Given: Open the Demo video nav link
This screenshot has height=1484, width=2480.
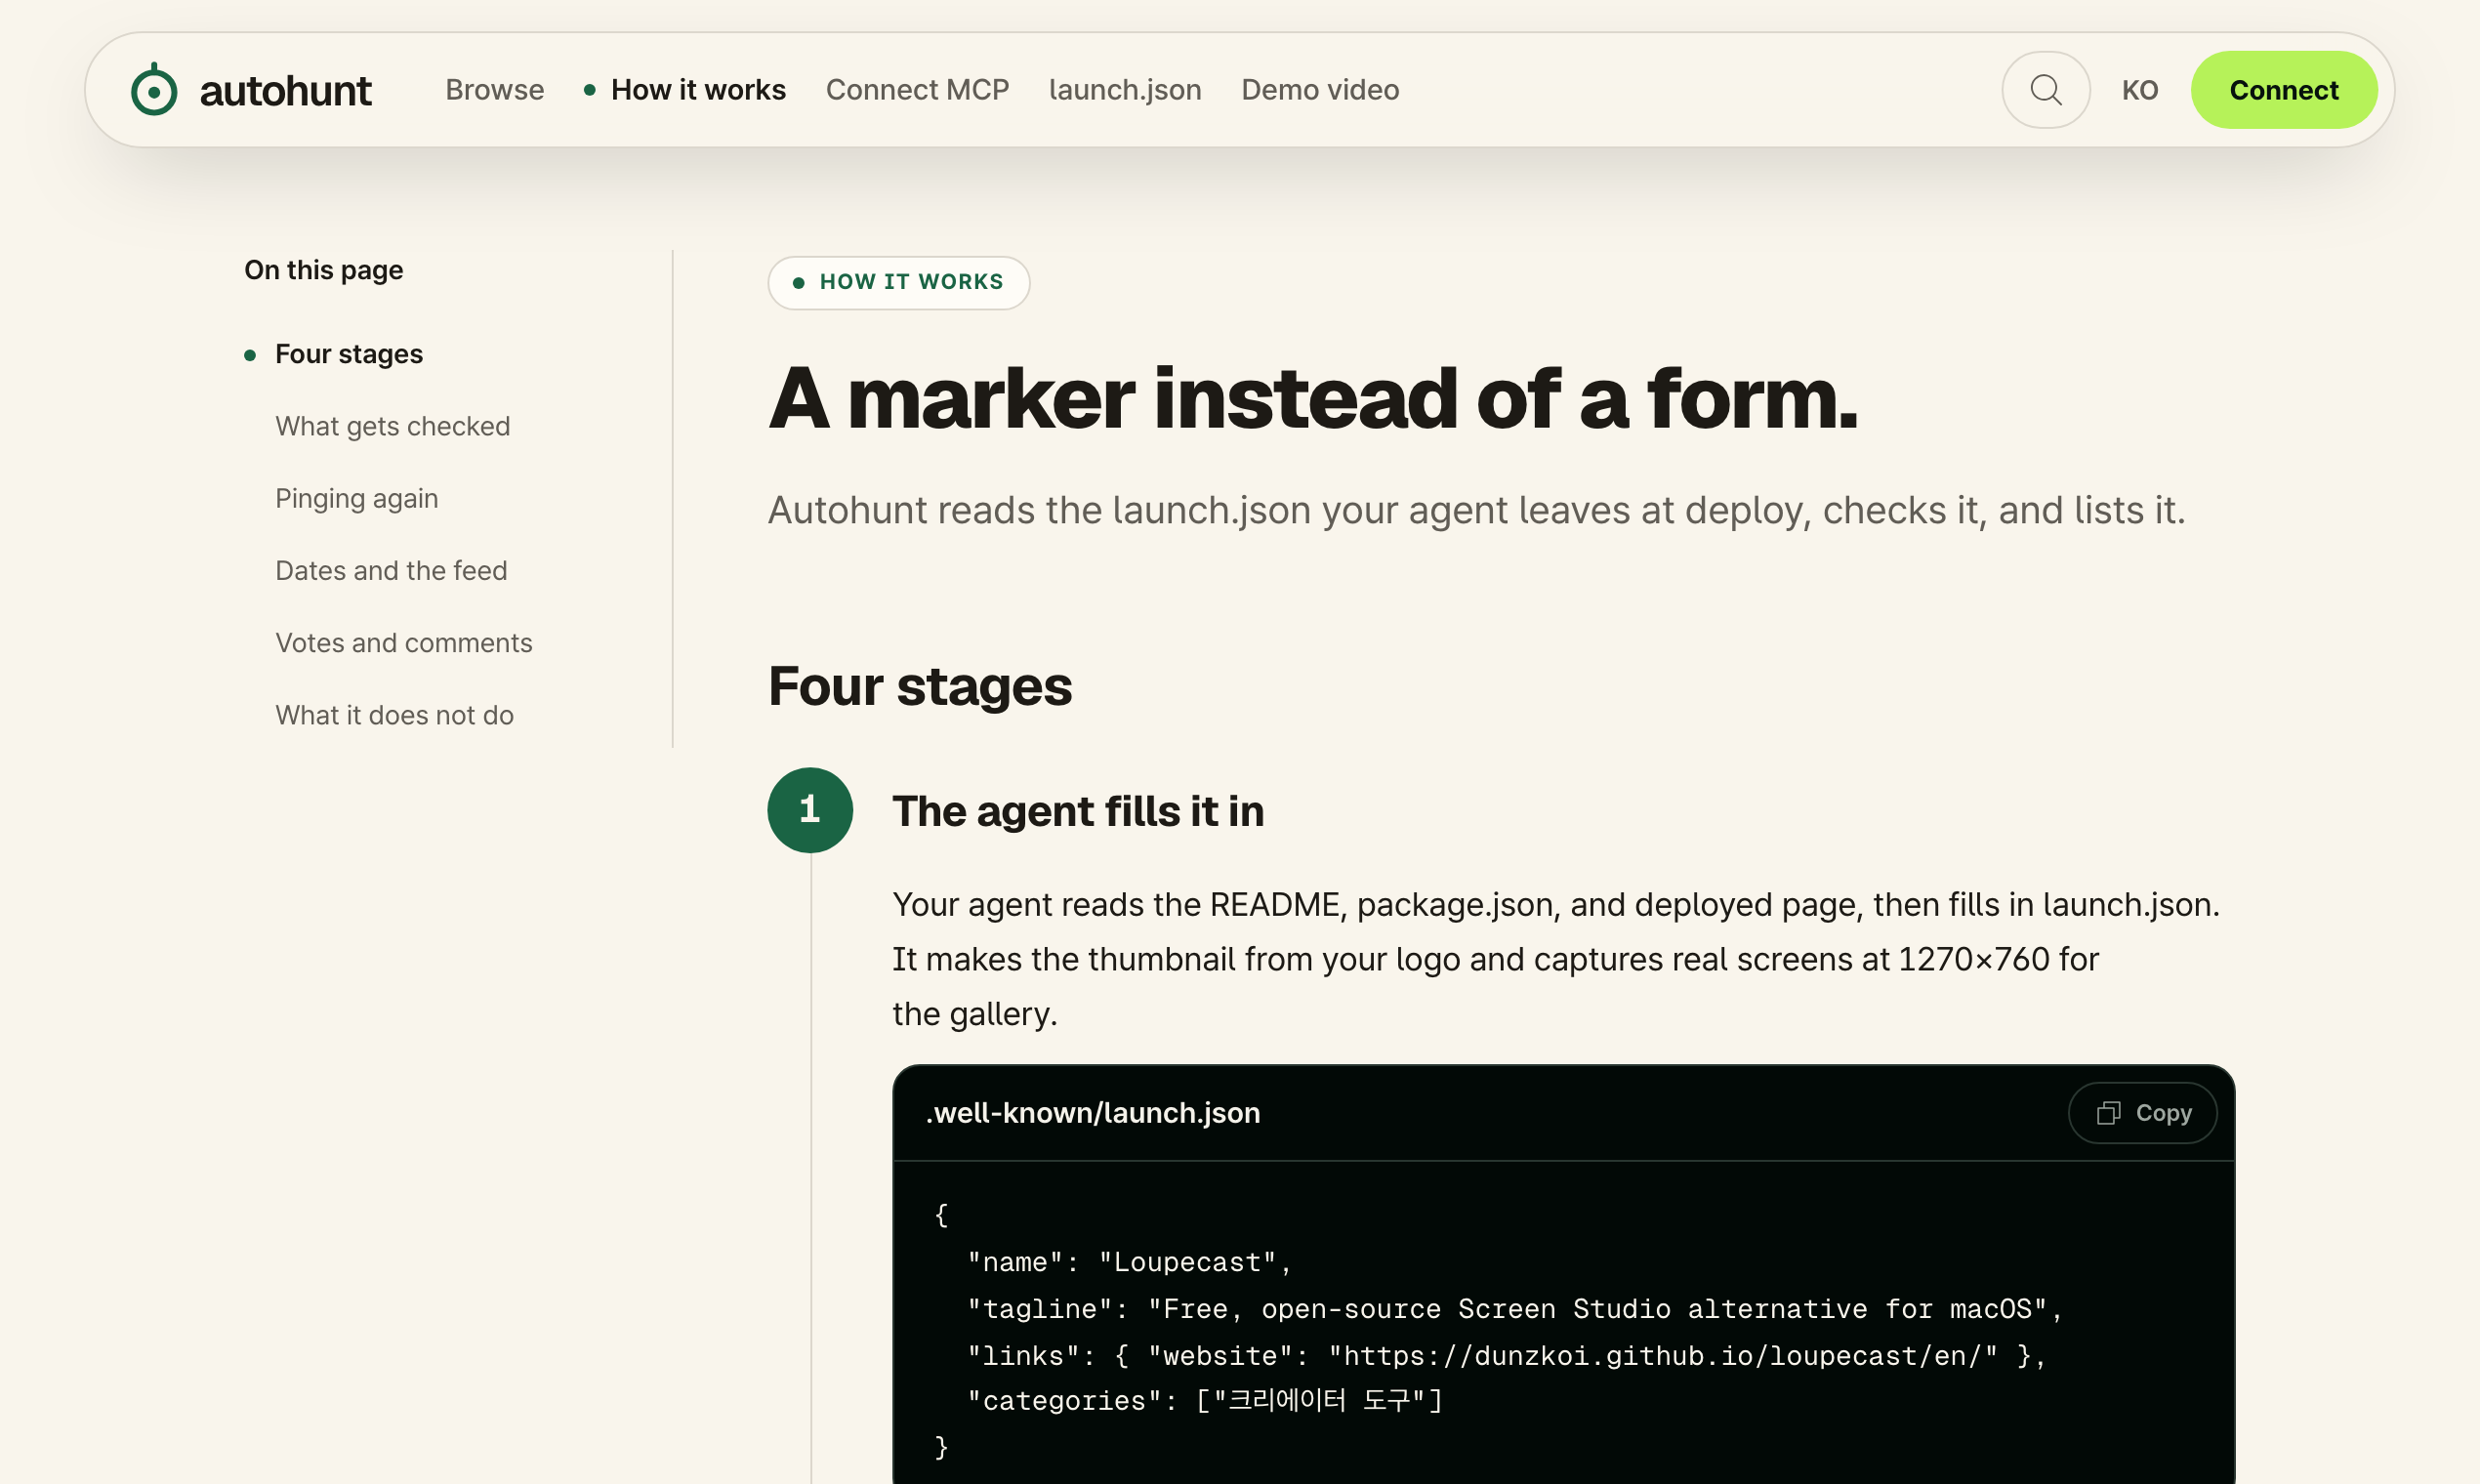Looking at the screenshot, I should click(x=1320, y=90).
